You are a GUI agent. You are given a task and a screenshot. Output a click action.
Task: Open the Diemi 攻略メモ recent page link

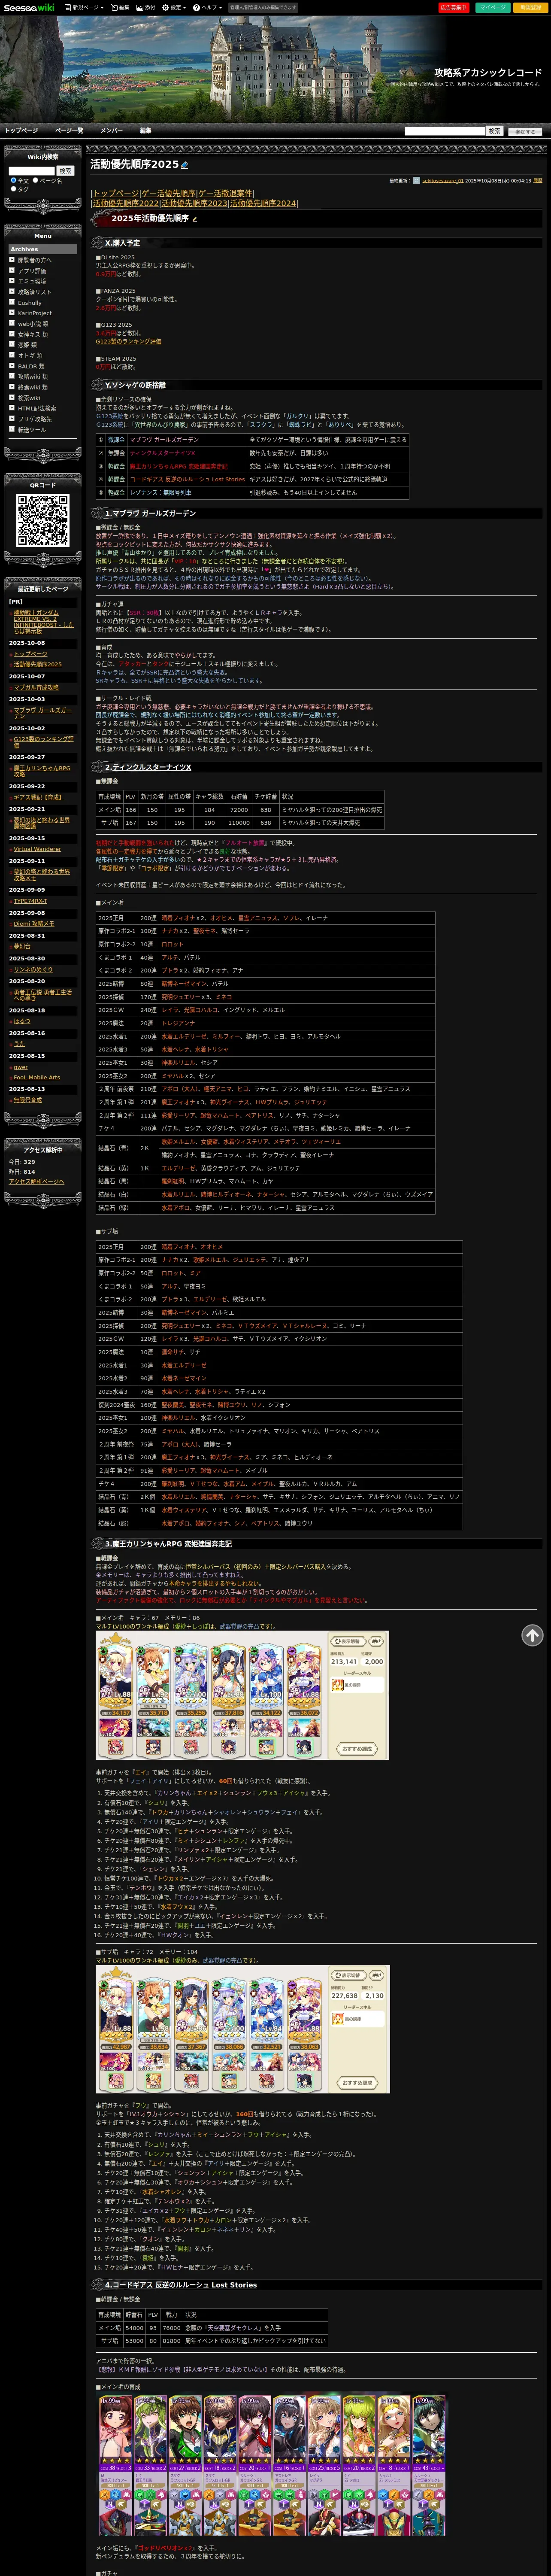tap(34, 924)
